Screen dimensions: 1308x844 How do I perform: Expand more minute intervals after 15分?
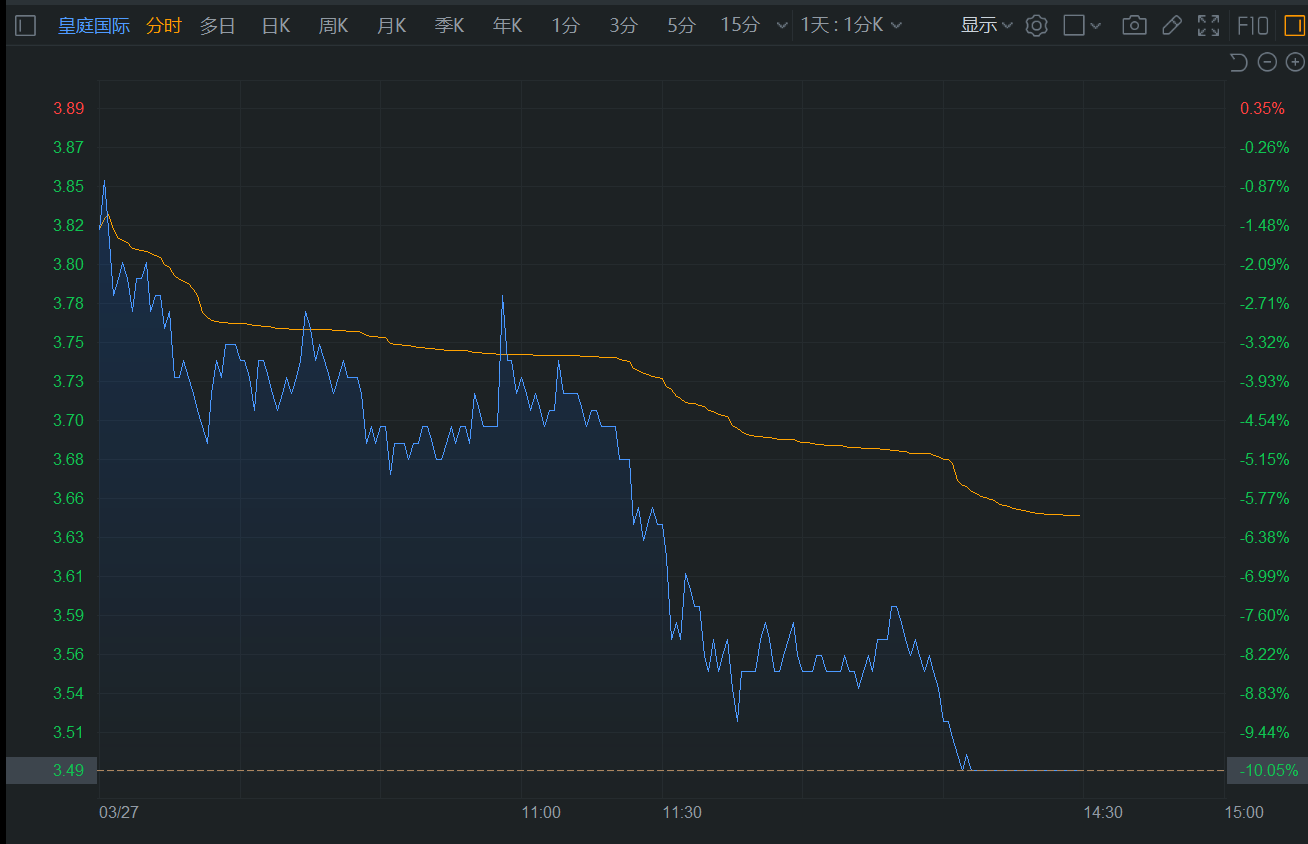coord(783,26)
